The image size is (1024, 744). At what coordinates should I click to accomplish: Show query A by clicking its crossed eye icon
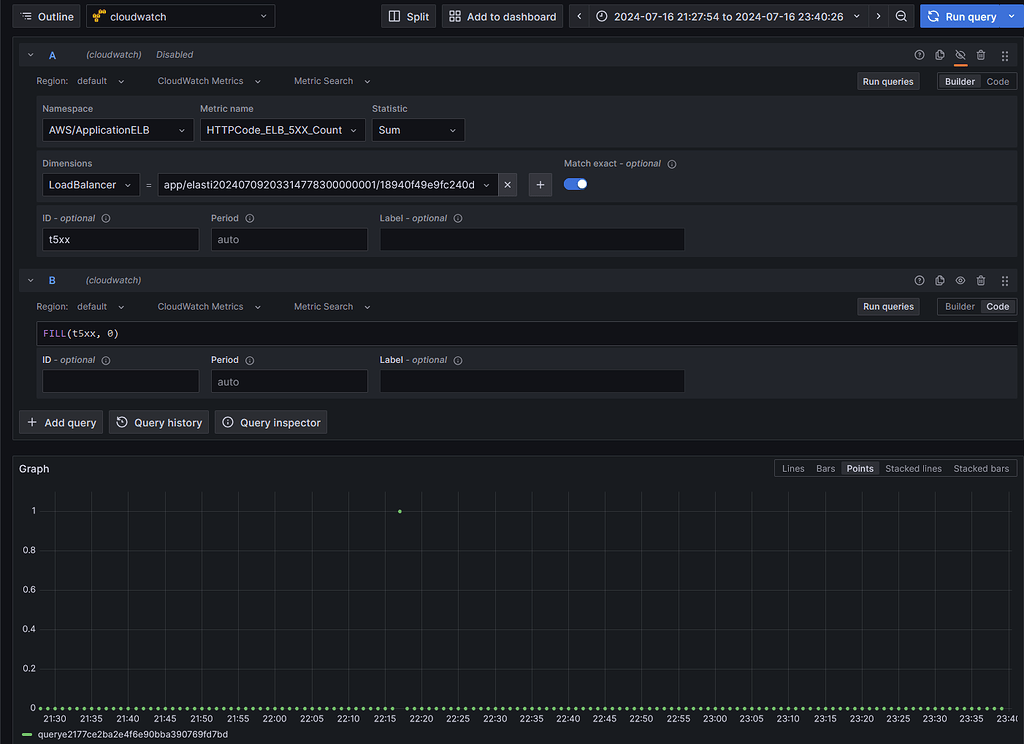[960, 55]
